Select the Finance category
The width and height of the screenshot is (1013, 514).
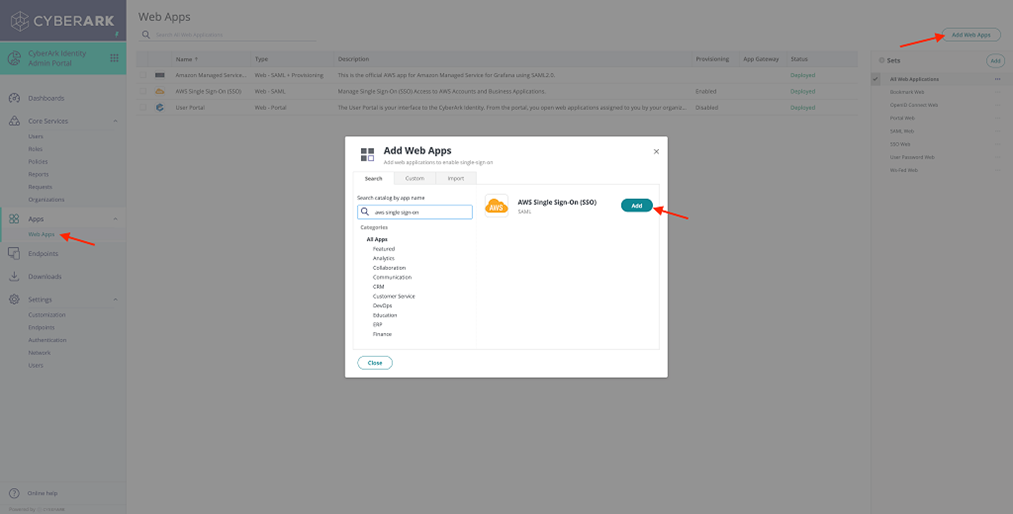tap(382, 334)
